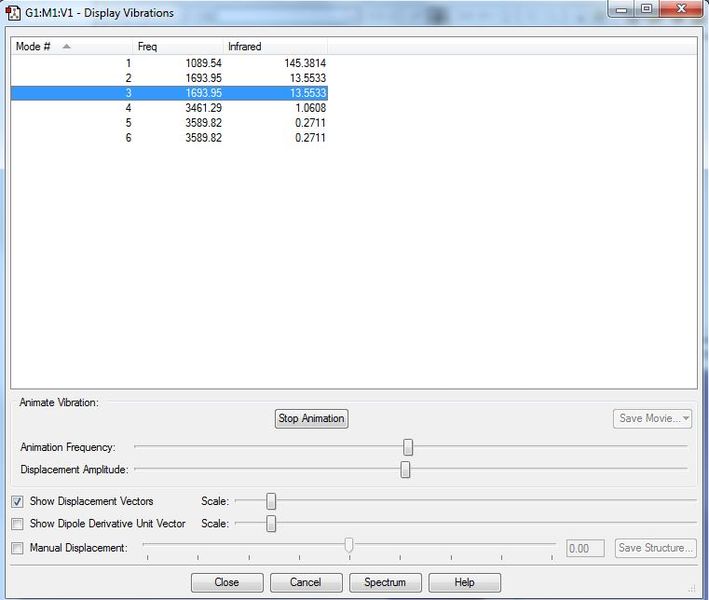Sort the list by Freq column header
The height and width of the screenshot is (600, 709).
[x=178, y=46]
